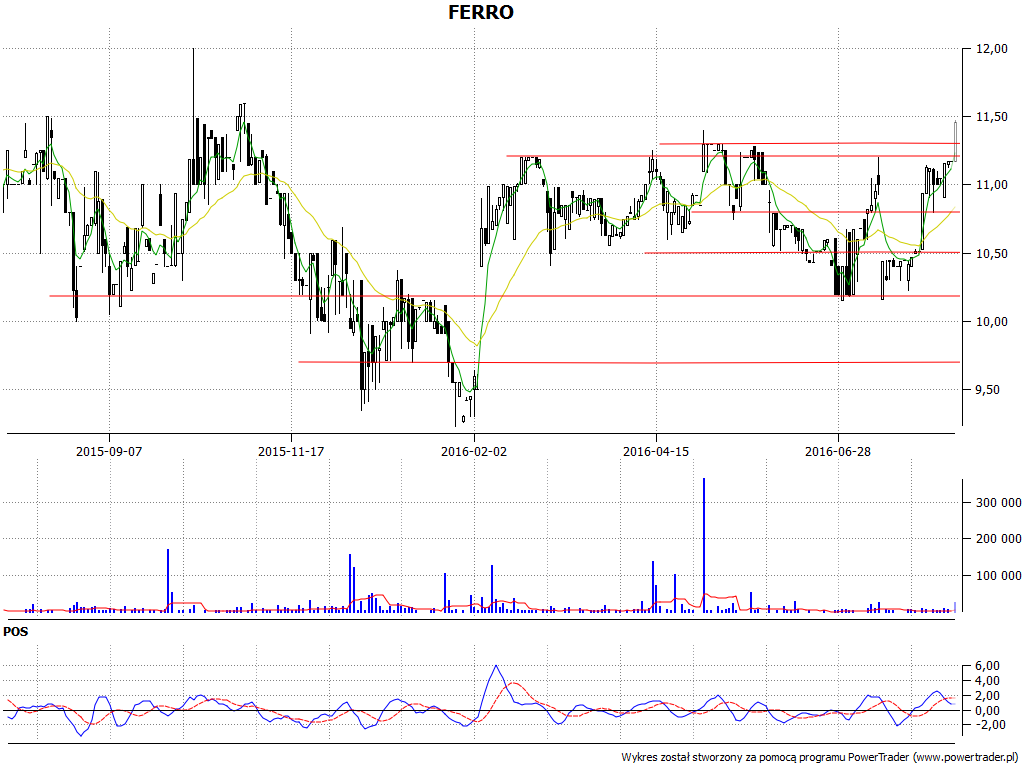Click the 2016-02-02 date label
Screen dimensions: 1024x768
pos(474,451)
